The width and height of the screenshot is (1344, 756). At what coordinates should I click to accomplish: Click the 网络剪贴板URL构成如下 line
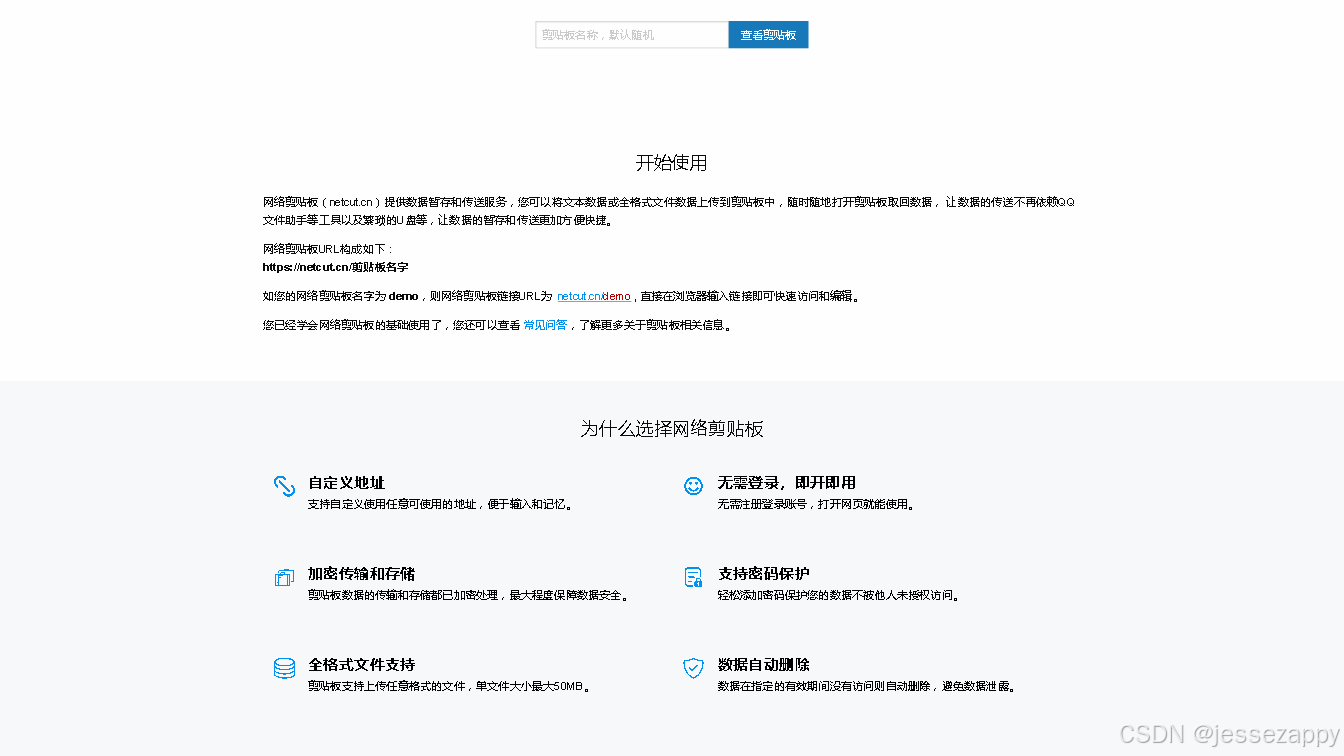click(x=329, y=249)
